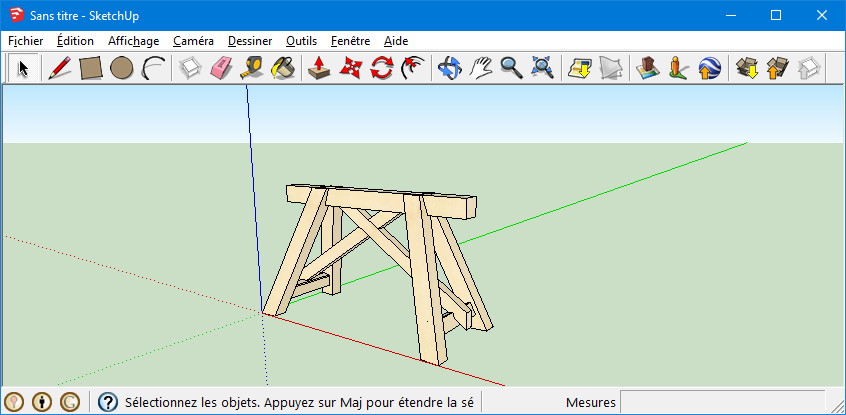Open the Aide menu

click(395, 41)
